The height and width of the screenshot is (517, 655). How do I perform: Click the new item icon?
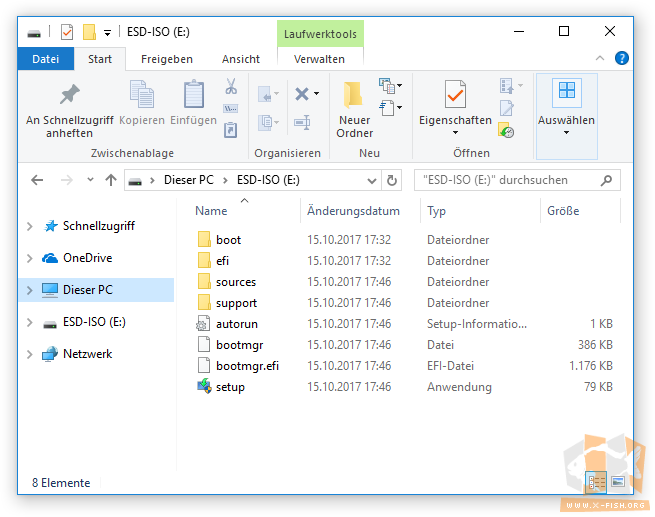386,86
